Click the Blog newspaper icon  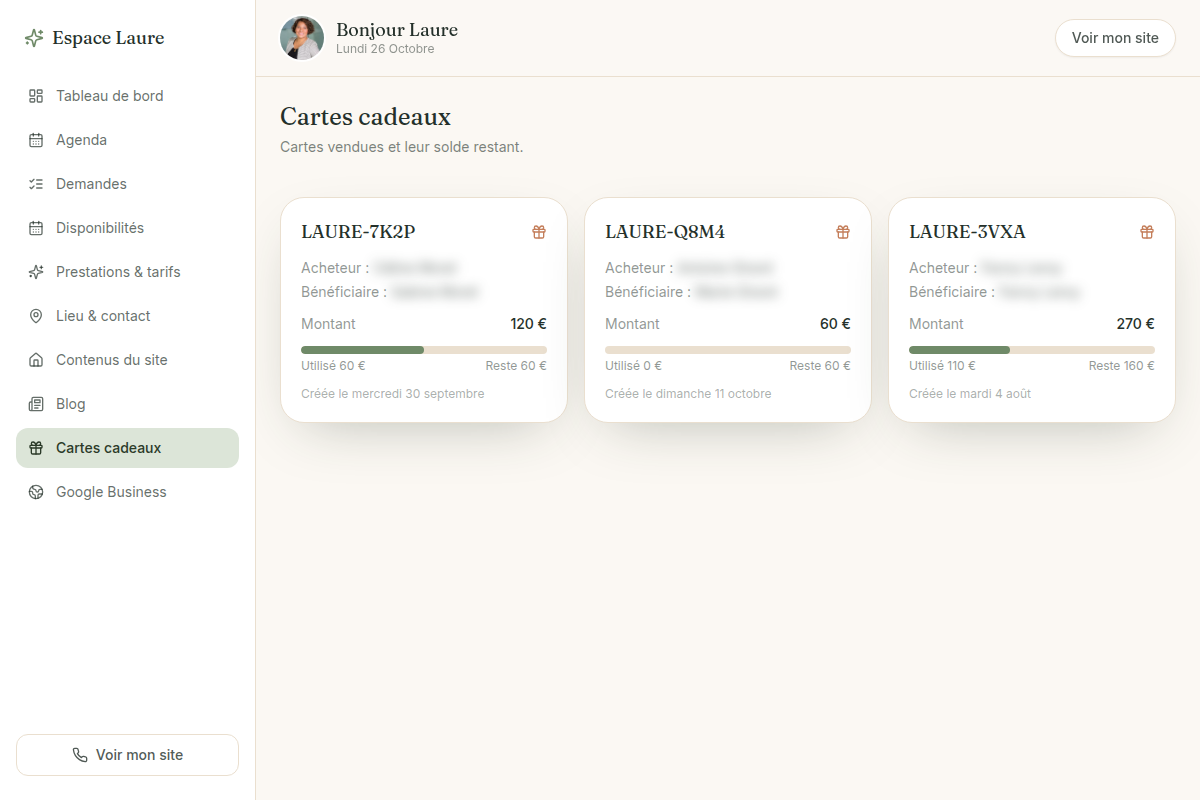pyautogui.click(x=36, y=404)
